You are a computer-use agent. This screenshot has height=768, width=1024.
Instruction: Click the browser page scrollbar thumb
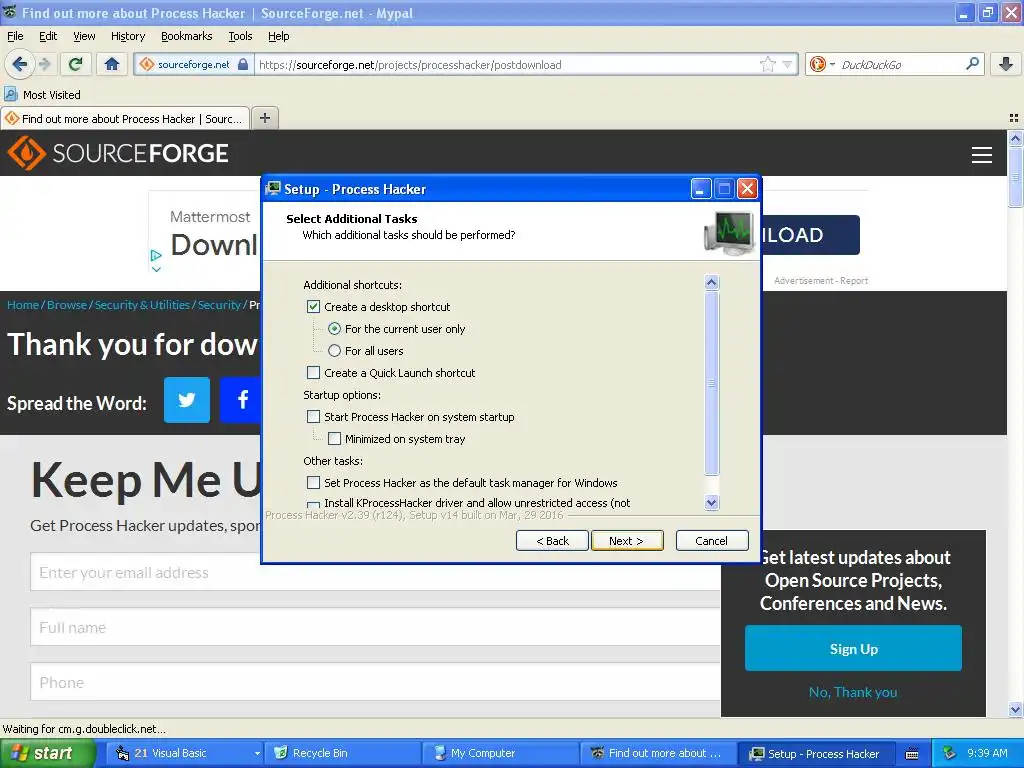pos(1015,176)
